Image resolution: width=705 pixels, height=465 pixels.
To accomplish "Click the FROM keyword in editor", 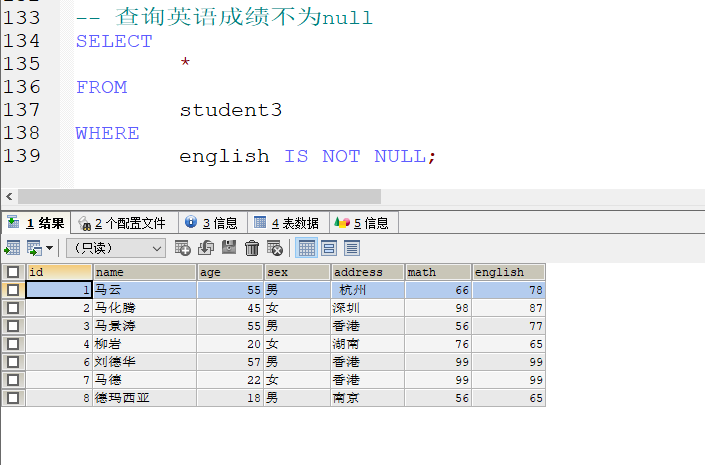I will click(x=102, y=87).
